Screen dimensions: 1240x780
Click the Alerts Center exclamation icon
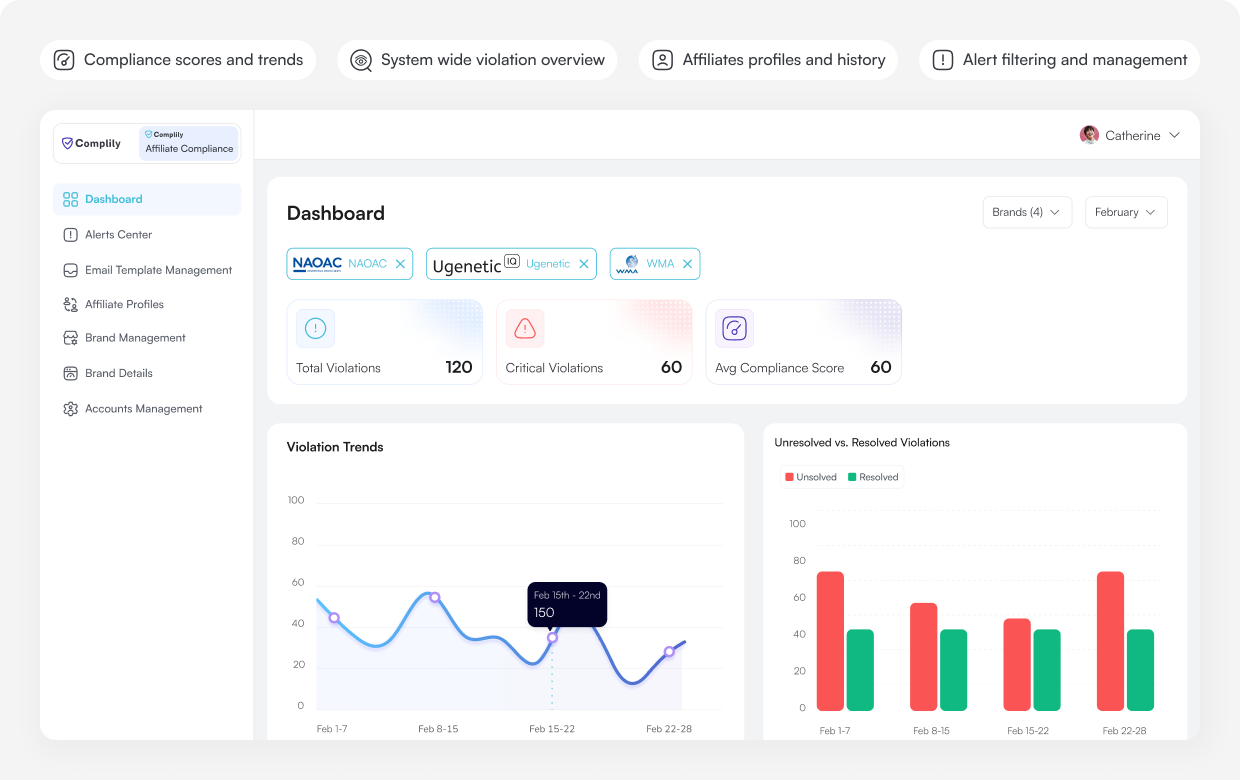(70, 235)
